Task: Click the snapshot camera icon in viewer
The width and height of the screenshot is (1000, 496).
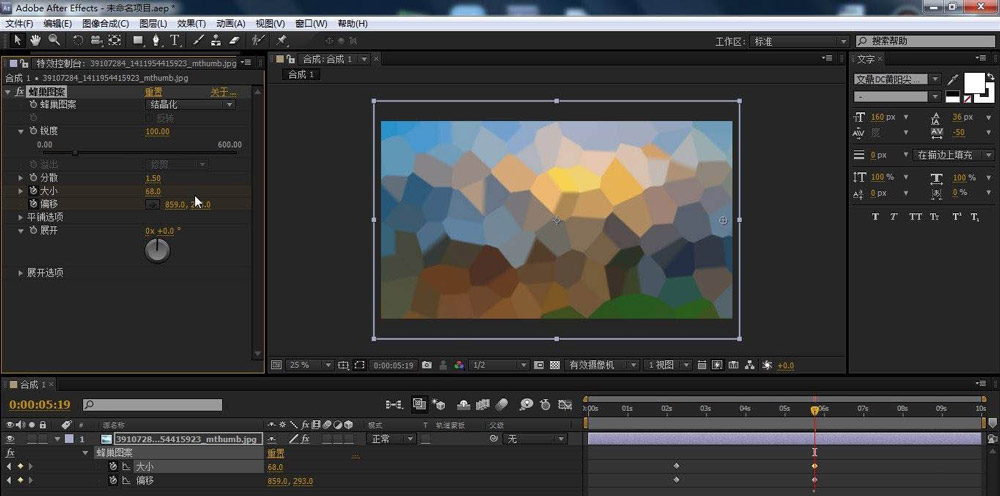Action: click(427, 365)
